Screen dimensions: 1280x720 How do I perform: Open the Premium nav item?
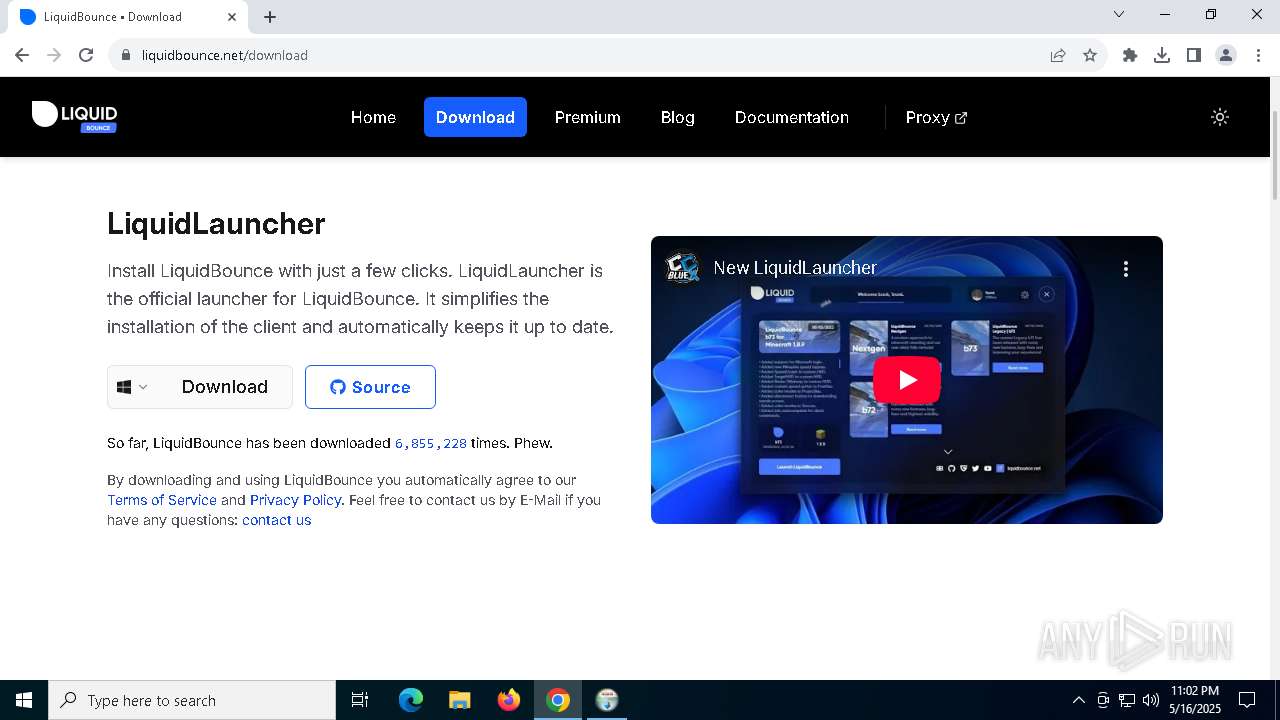(588, 117)
